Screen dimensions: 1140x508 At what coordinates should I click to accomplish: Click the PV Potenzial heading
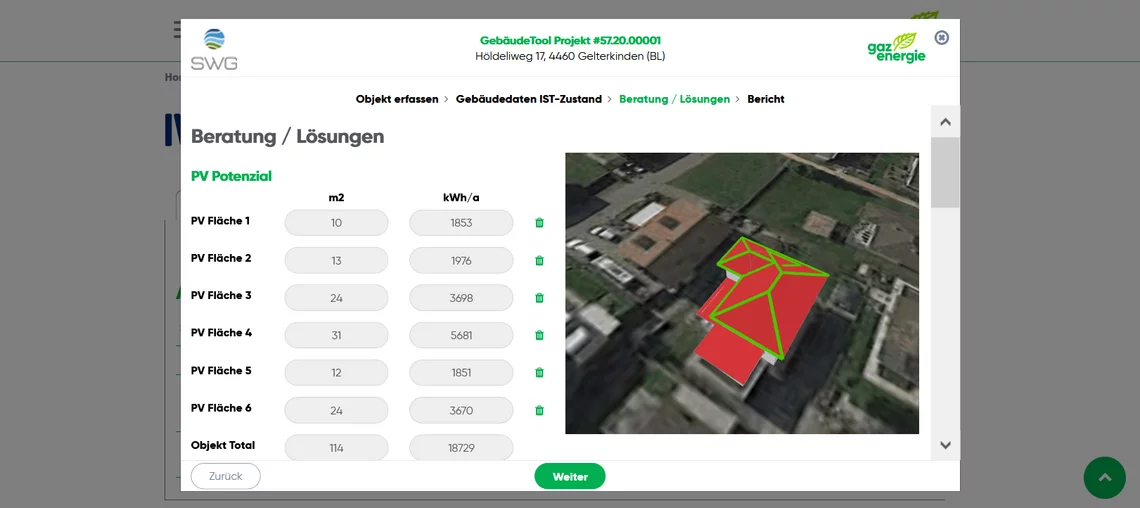231,176
